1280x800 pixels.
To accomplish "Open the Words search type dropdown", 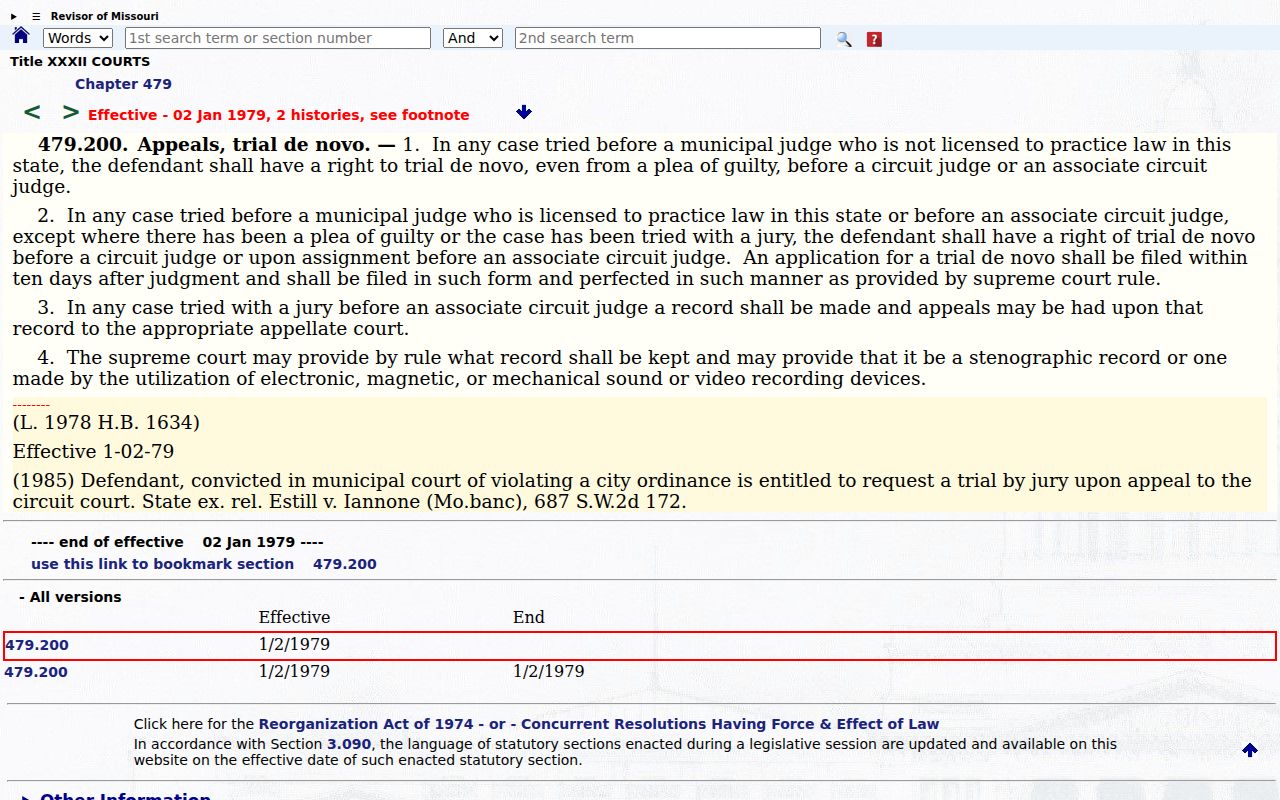I will click(x=78, y=38).
